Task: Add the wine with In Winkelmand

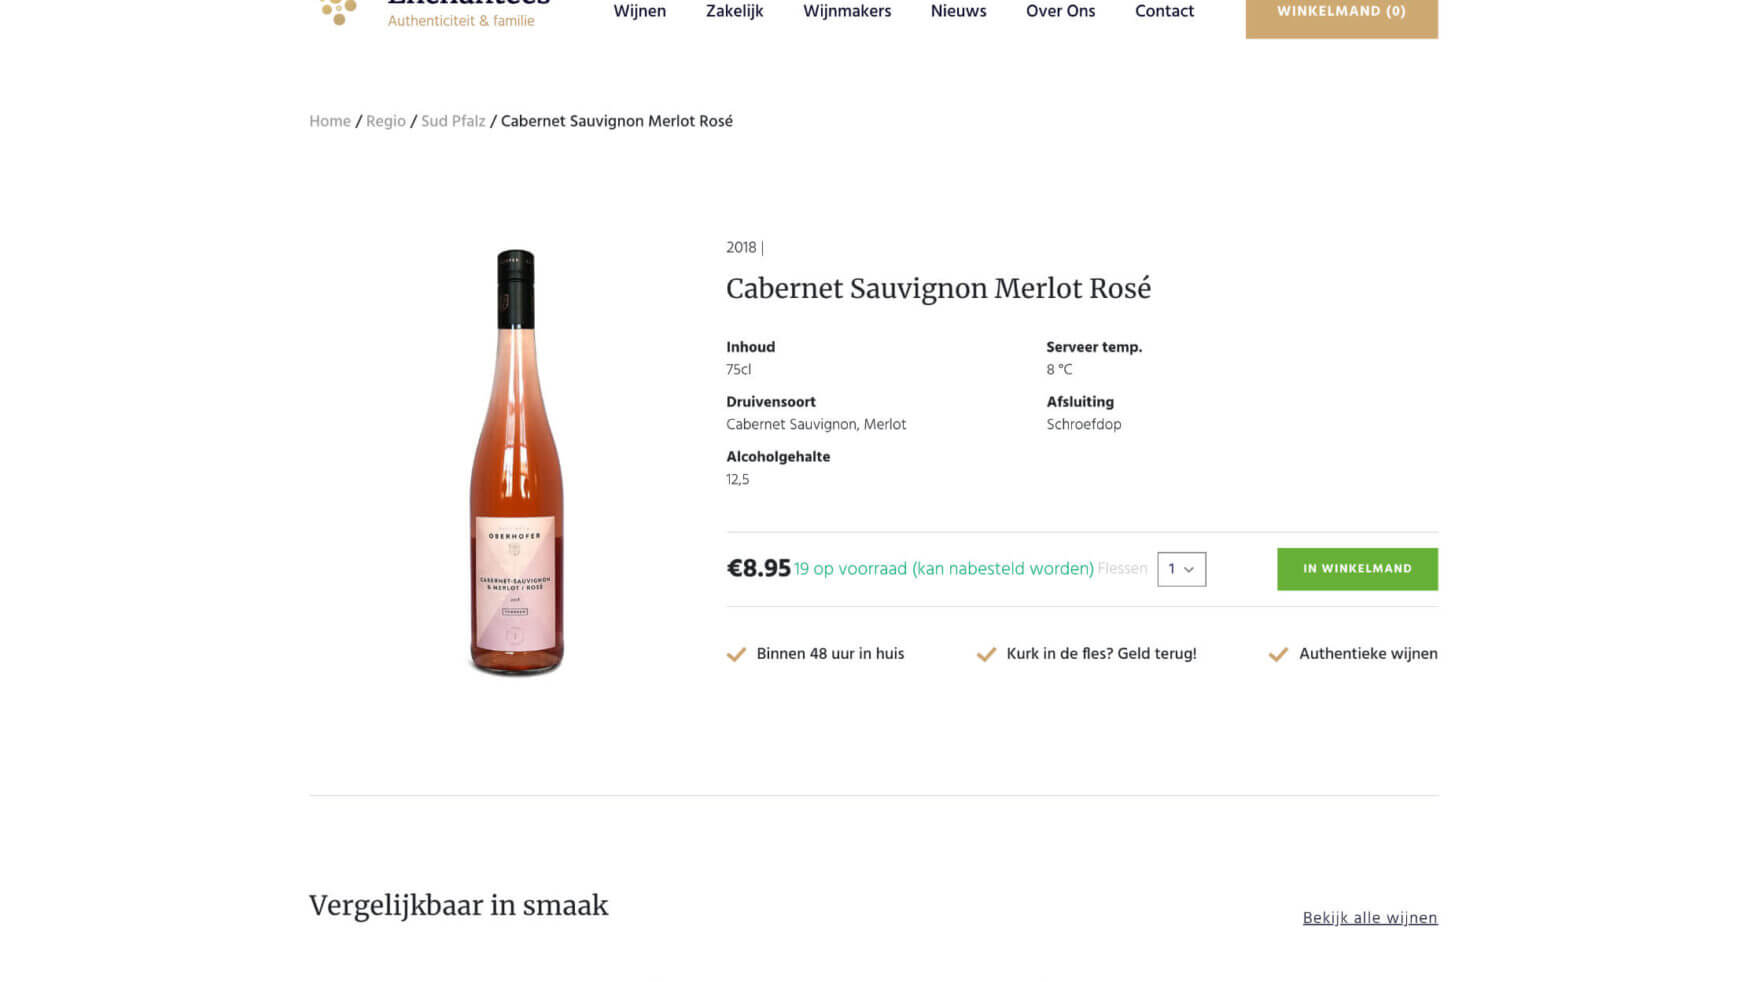Action: tap(1357, 569)
